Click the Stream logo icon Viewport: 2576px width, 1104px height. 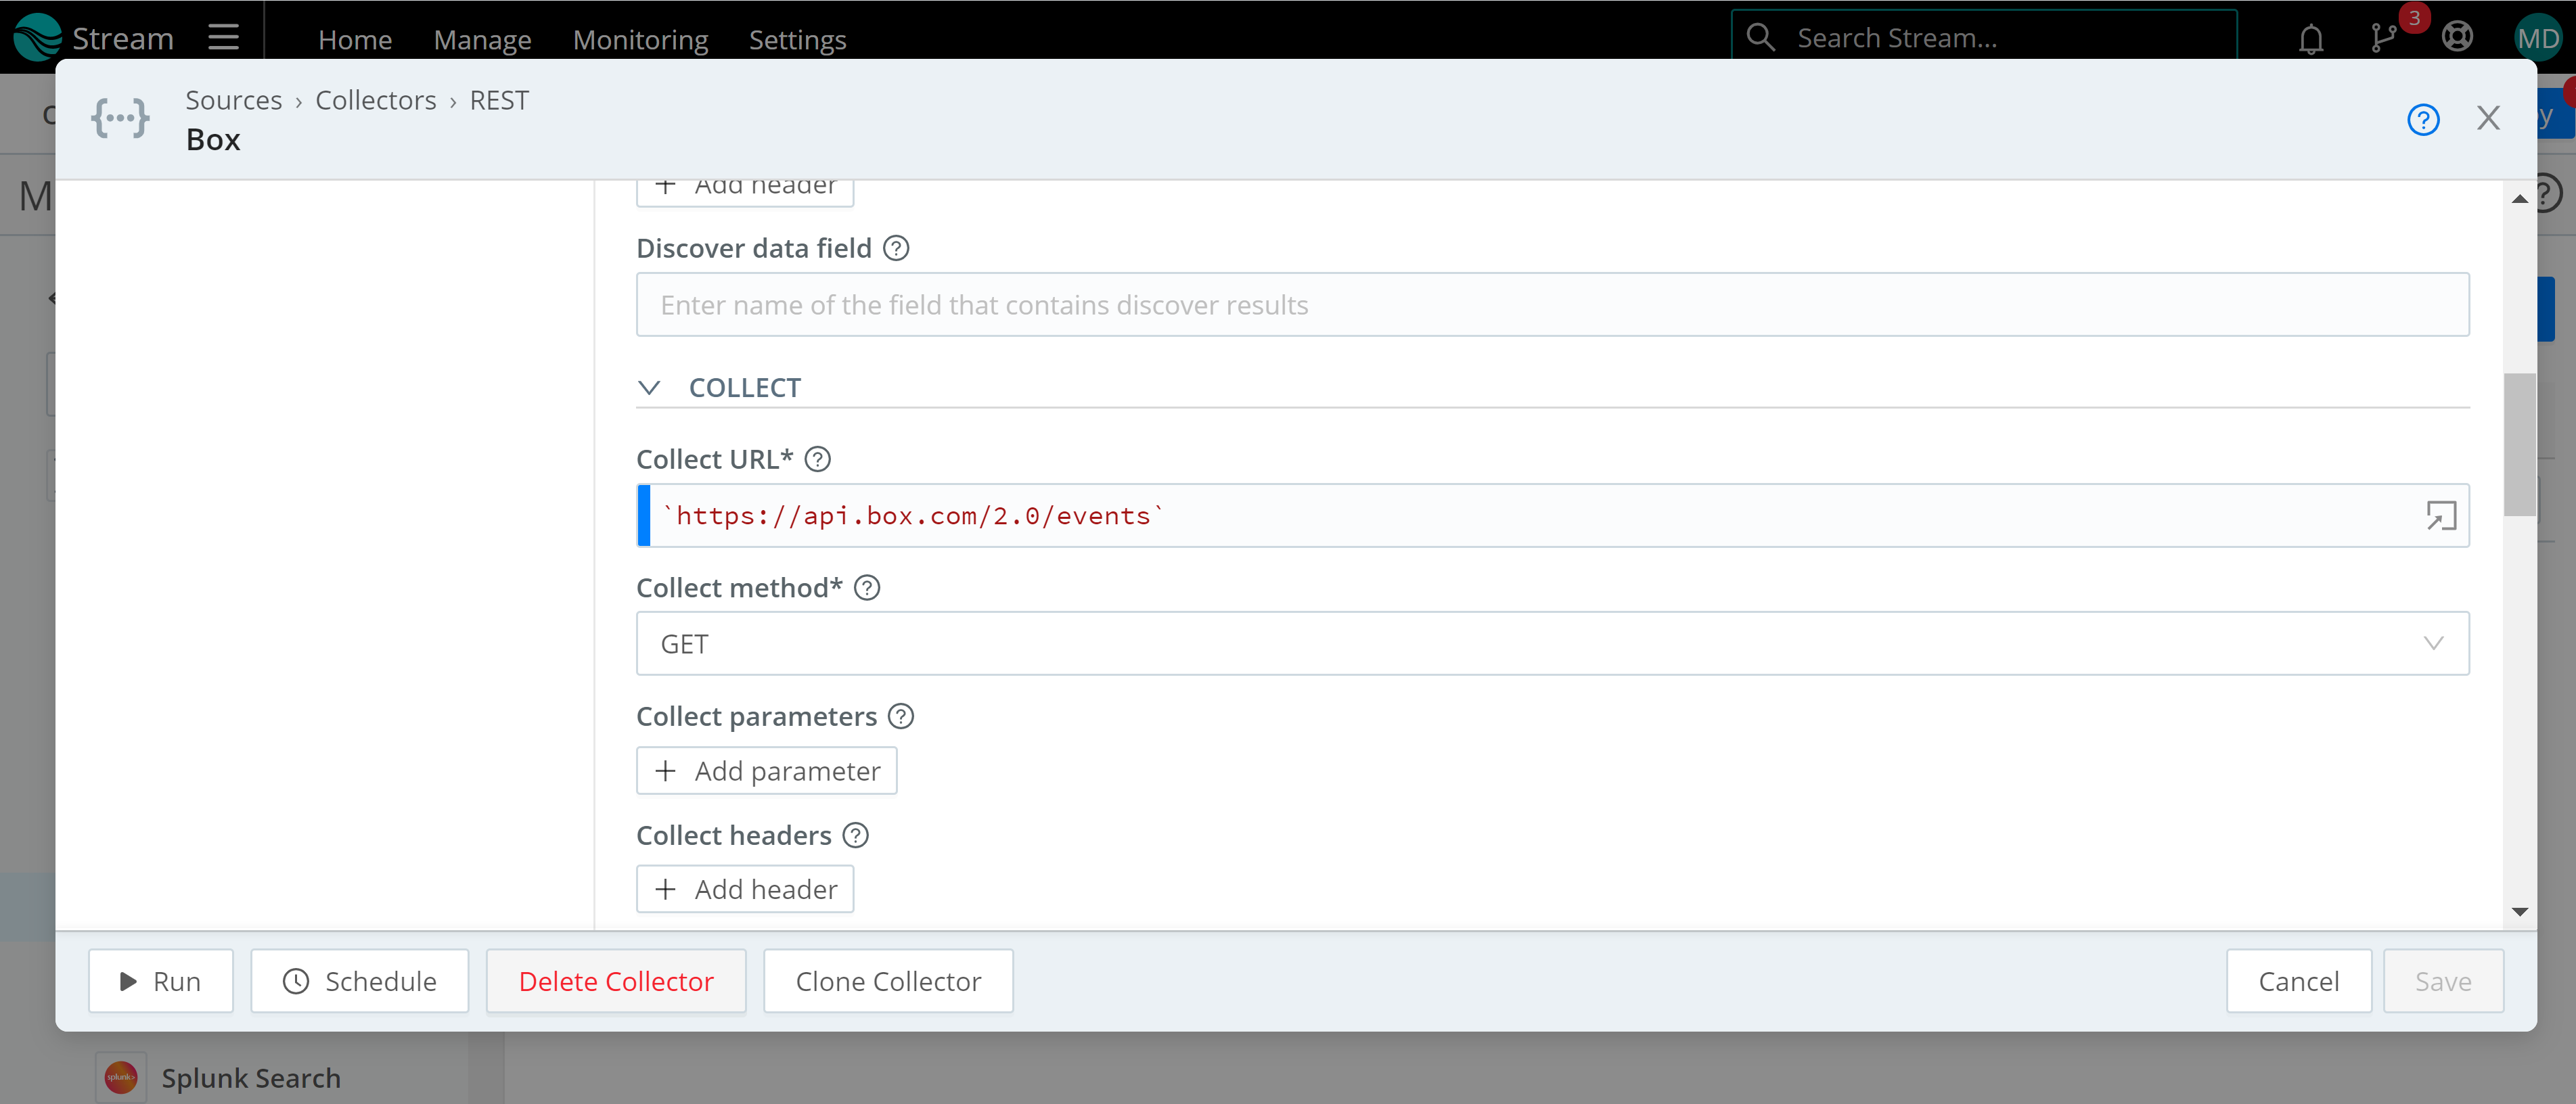(x=37, y=37)
